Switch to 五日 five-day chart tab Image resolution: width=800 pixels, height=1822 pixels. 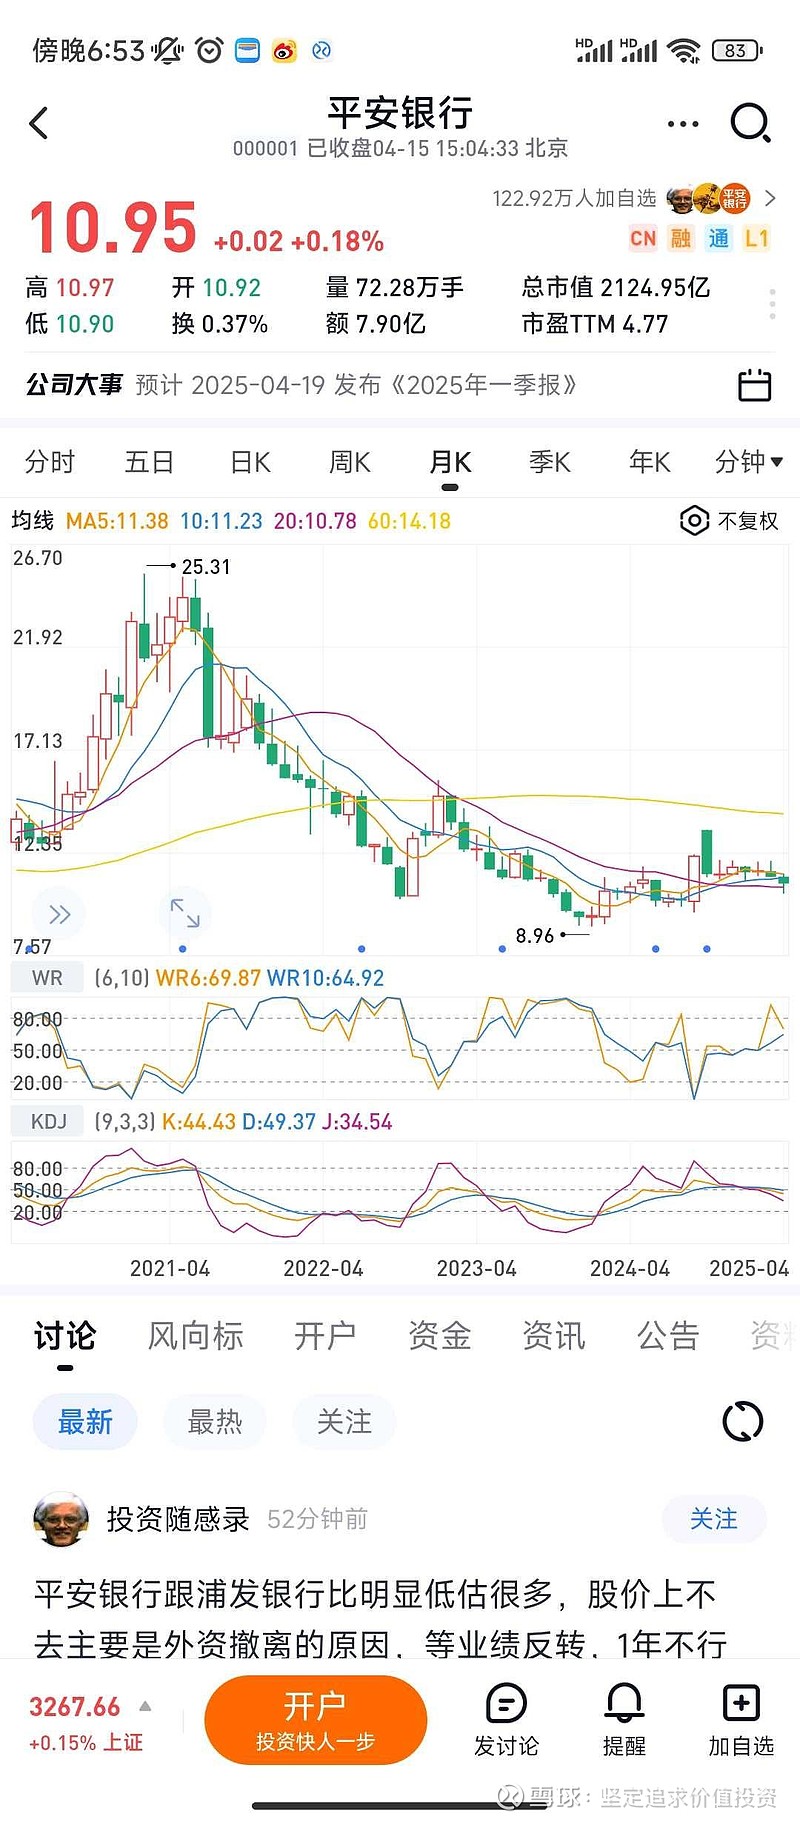(150, 462)
